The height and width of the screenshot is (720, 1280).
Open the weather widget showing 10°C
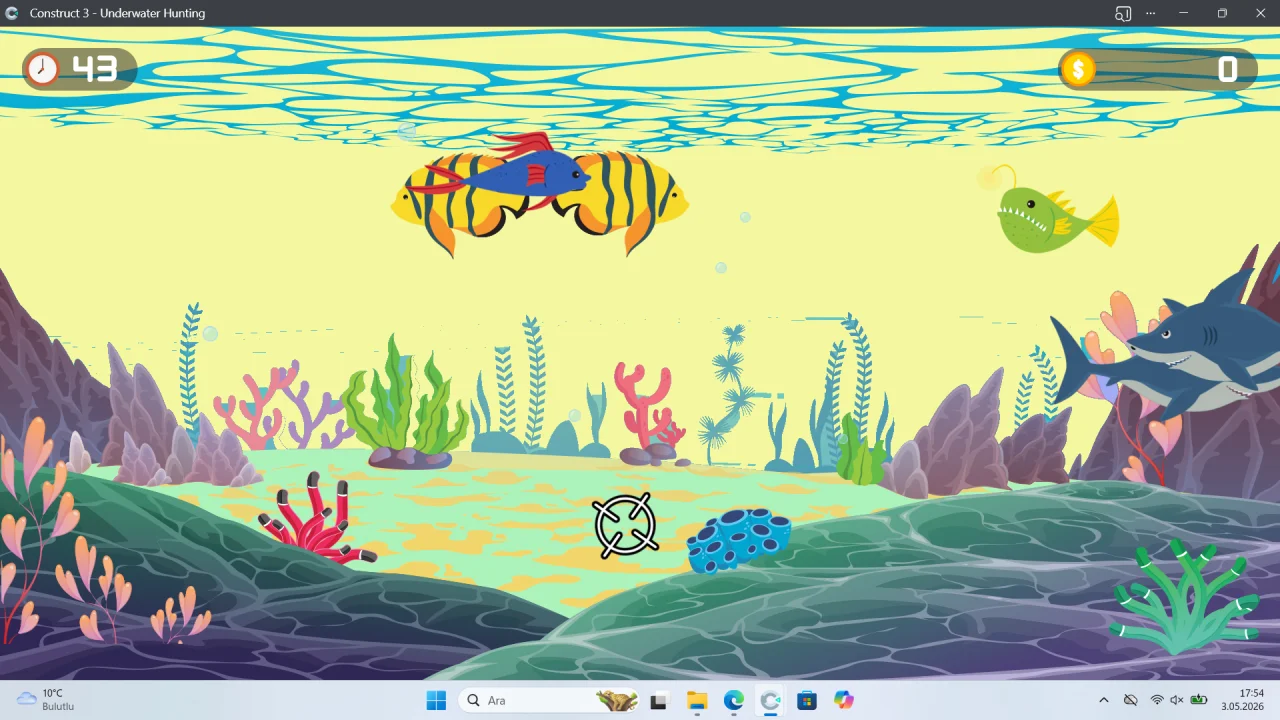46,700
